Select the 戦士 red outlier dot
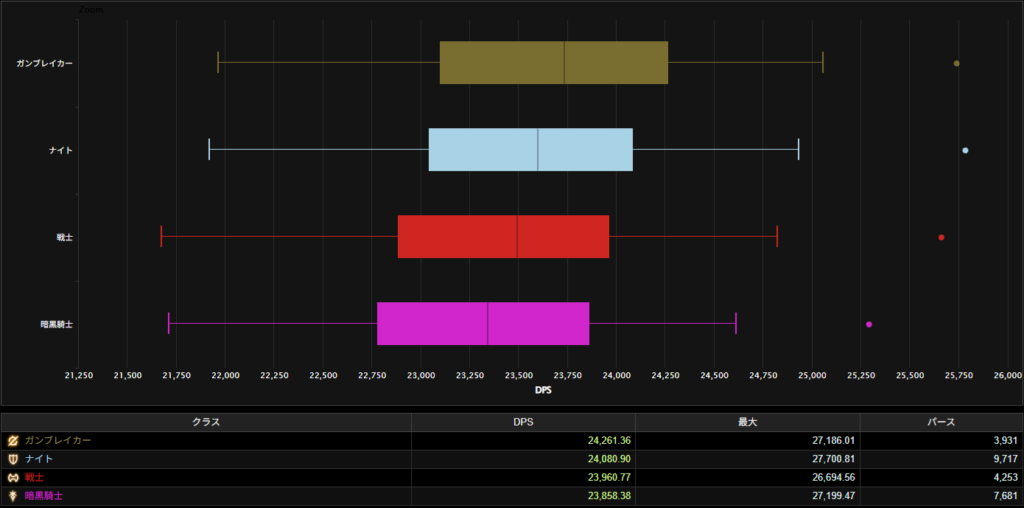Screen dimensions: 1024x508 coord(941,237)
